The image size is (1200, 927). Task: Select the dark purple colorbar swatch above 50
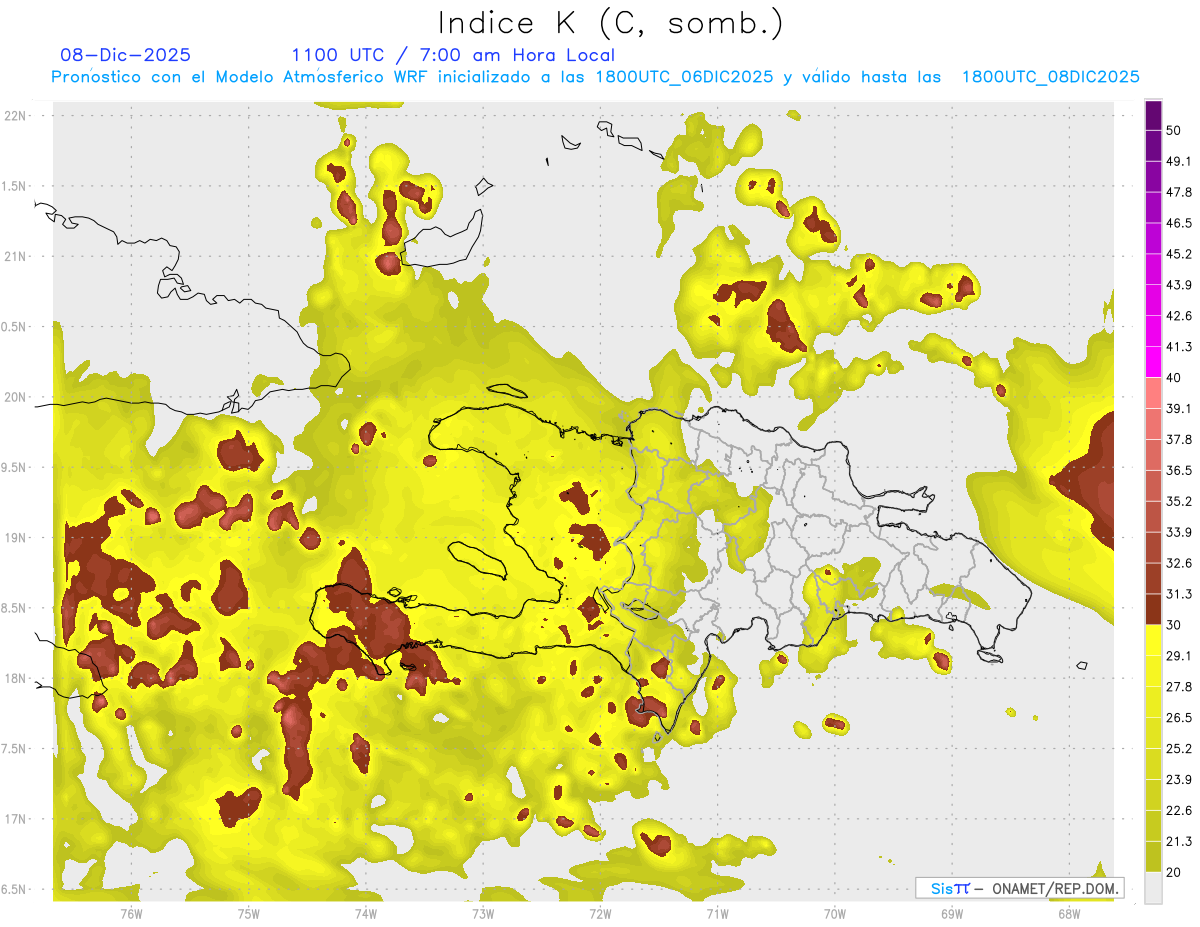click(x=1153, y=117)
